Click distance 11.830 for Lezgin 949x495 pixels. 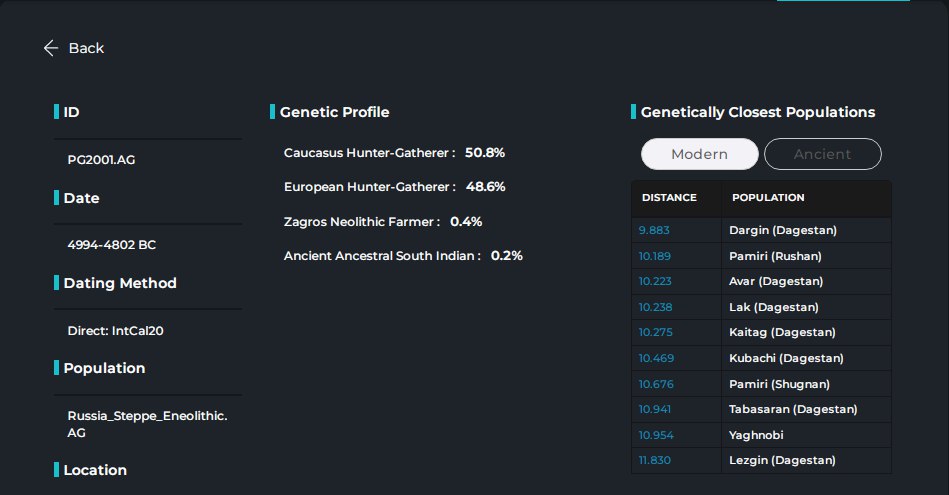[x=654, y=461]
